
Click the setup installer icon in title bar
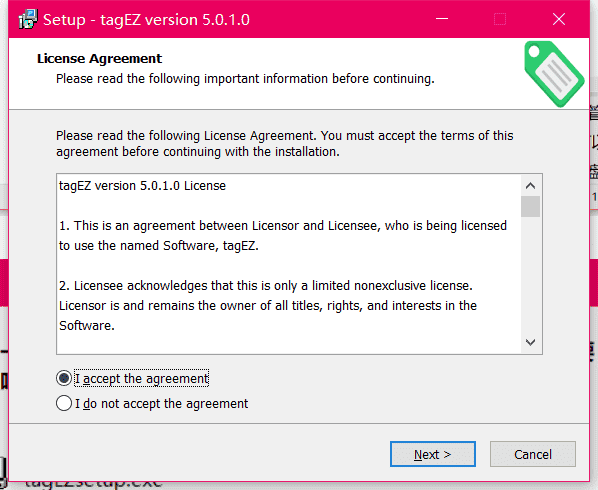(x=28, y=19)
